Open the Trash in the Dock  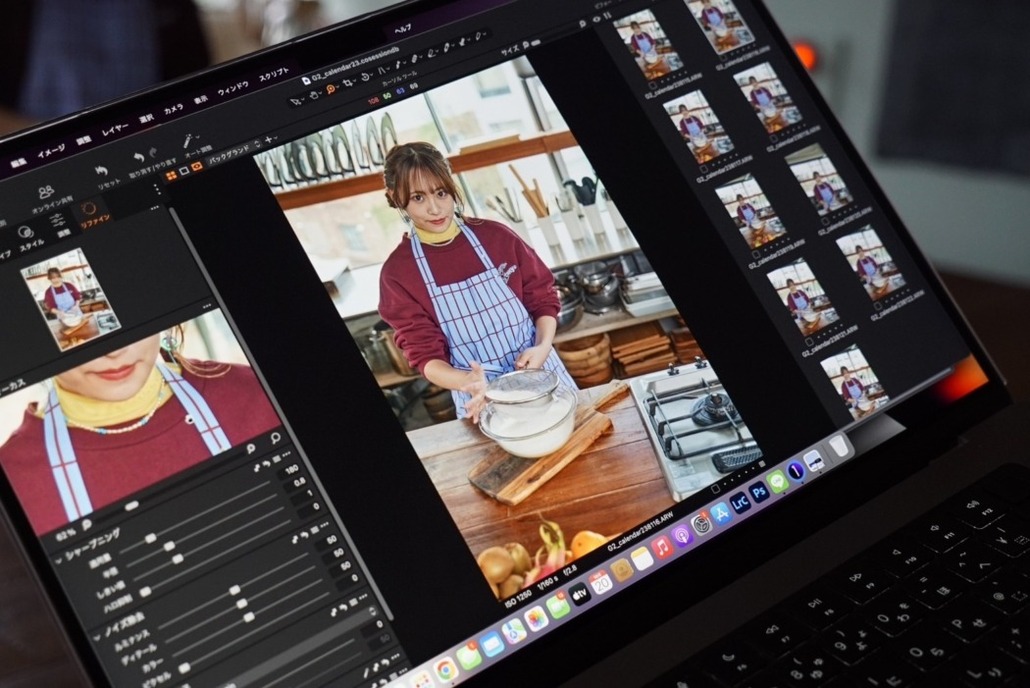[838, 447]
